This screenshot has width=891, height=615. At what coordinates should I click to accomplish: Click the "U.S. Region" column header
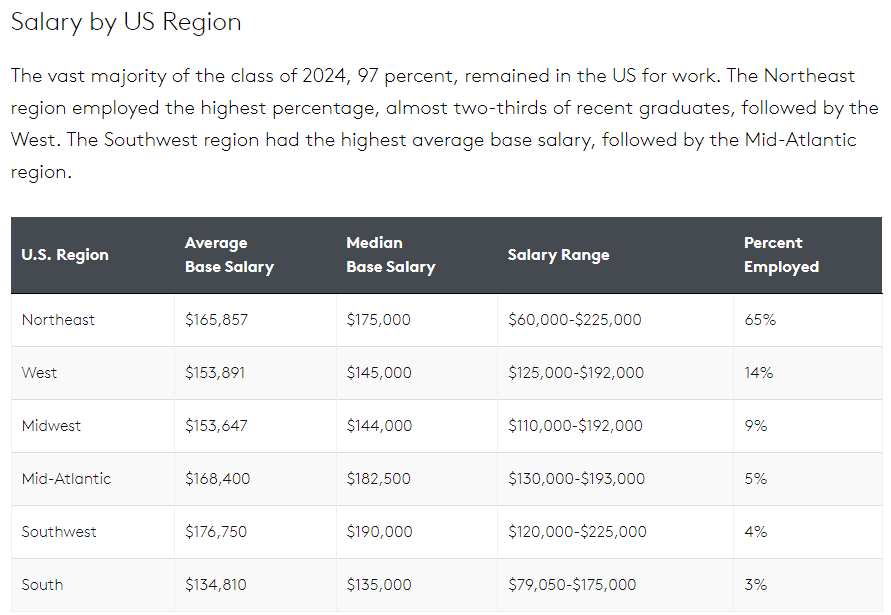coord(65,255)
